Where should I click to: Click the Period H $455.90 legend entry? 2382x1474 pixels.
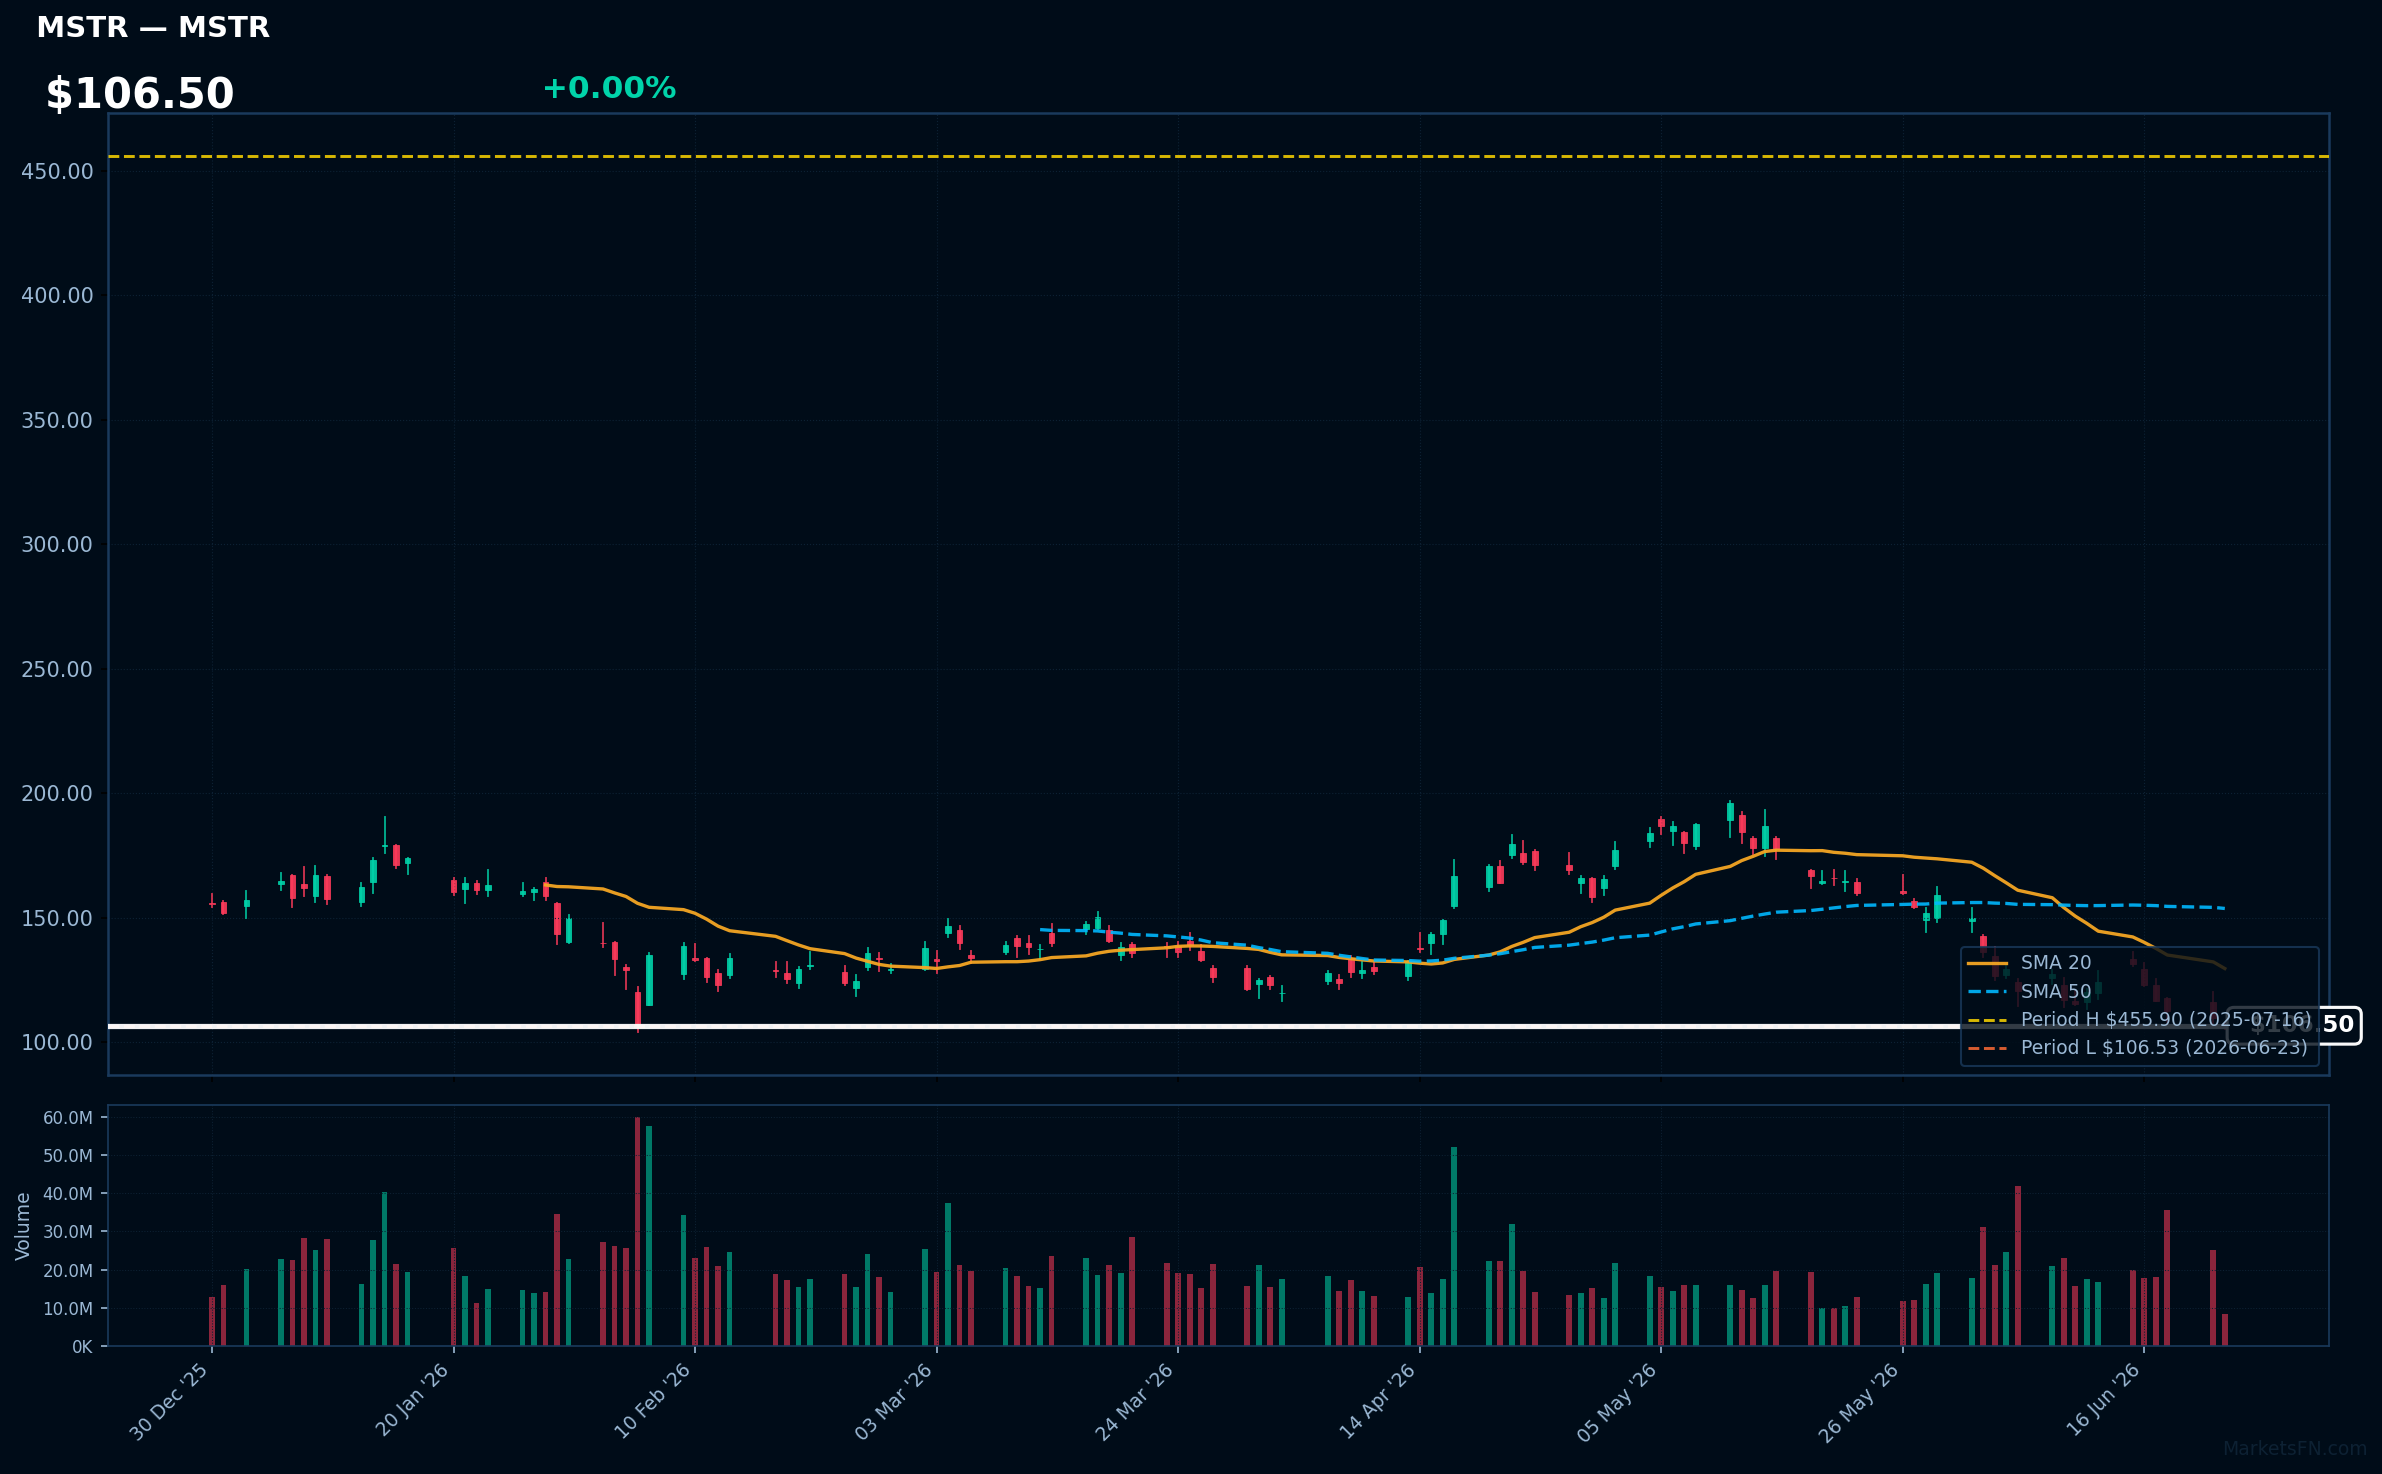2139,1020
